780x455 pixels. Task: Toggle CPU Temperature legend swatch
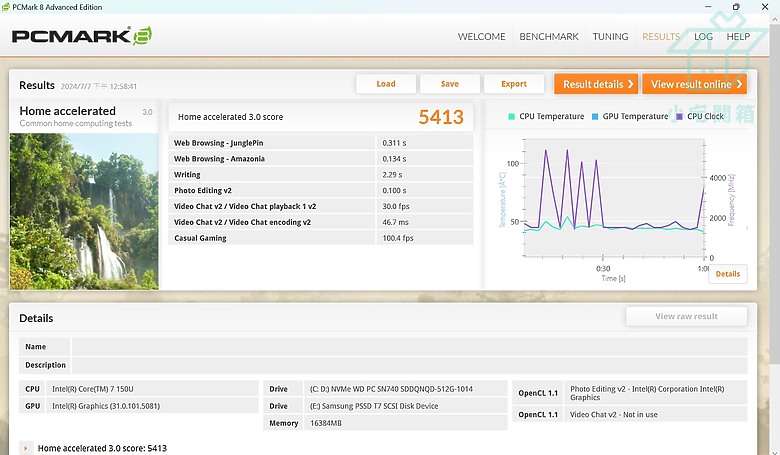coord(511,116)
